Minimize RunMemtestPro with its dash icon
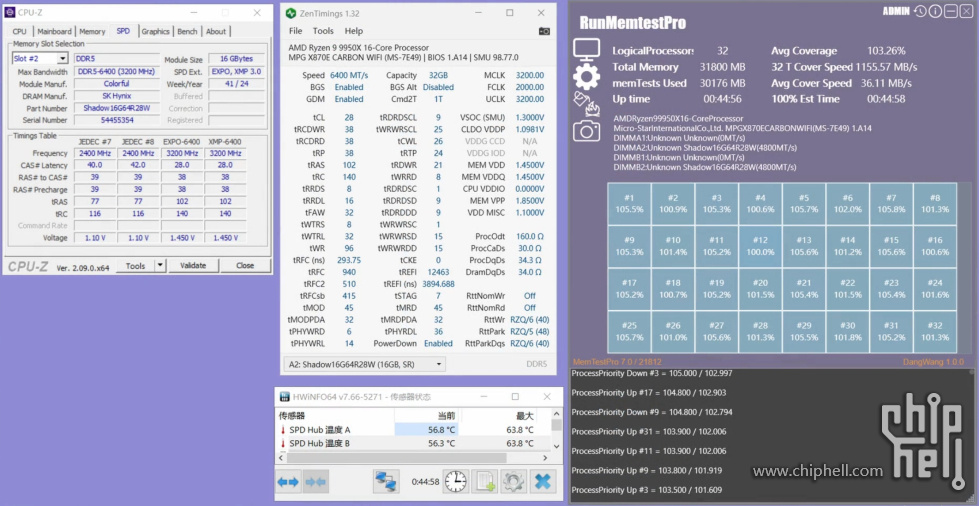Viewport: 979px width, 506px height. coord(950,11)
